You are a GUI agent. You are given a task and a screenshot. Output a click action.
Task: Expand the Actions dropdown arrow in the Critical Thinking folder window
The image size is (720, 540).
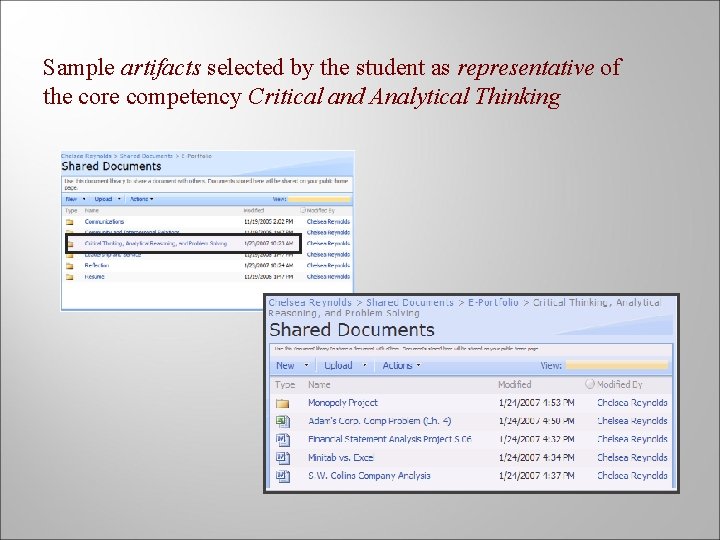418,366
